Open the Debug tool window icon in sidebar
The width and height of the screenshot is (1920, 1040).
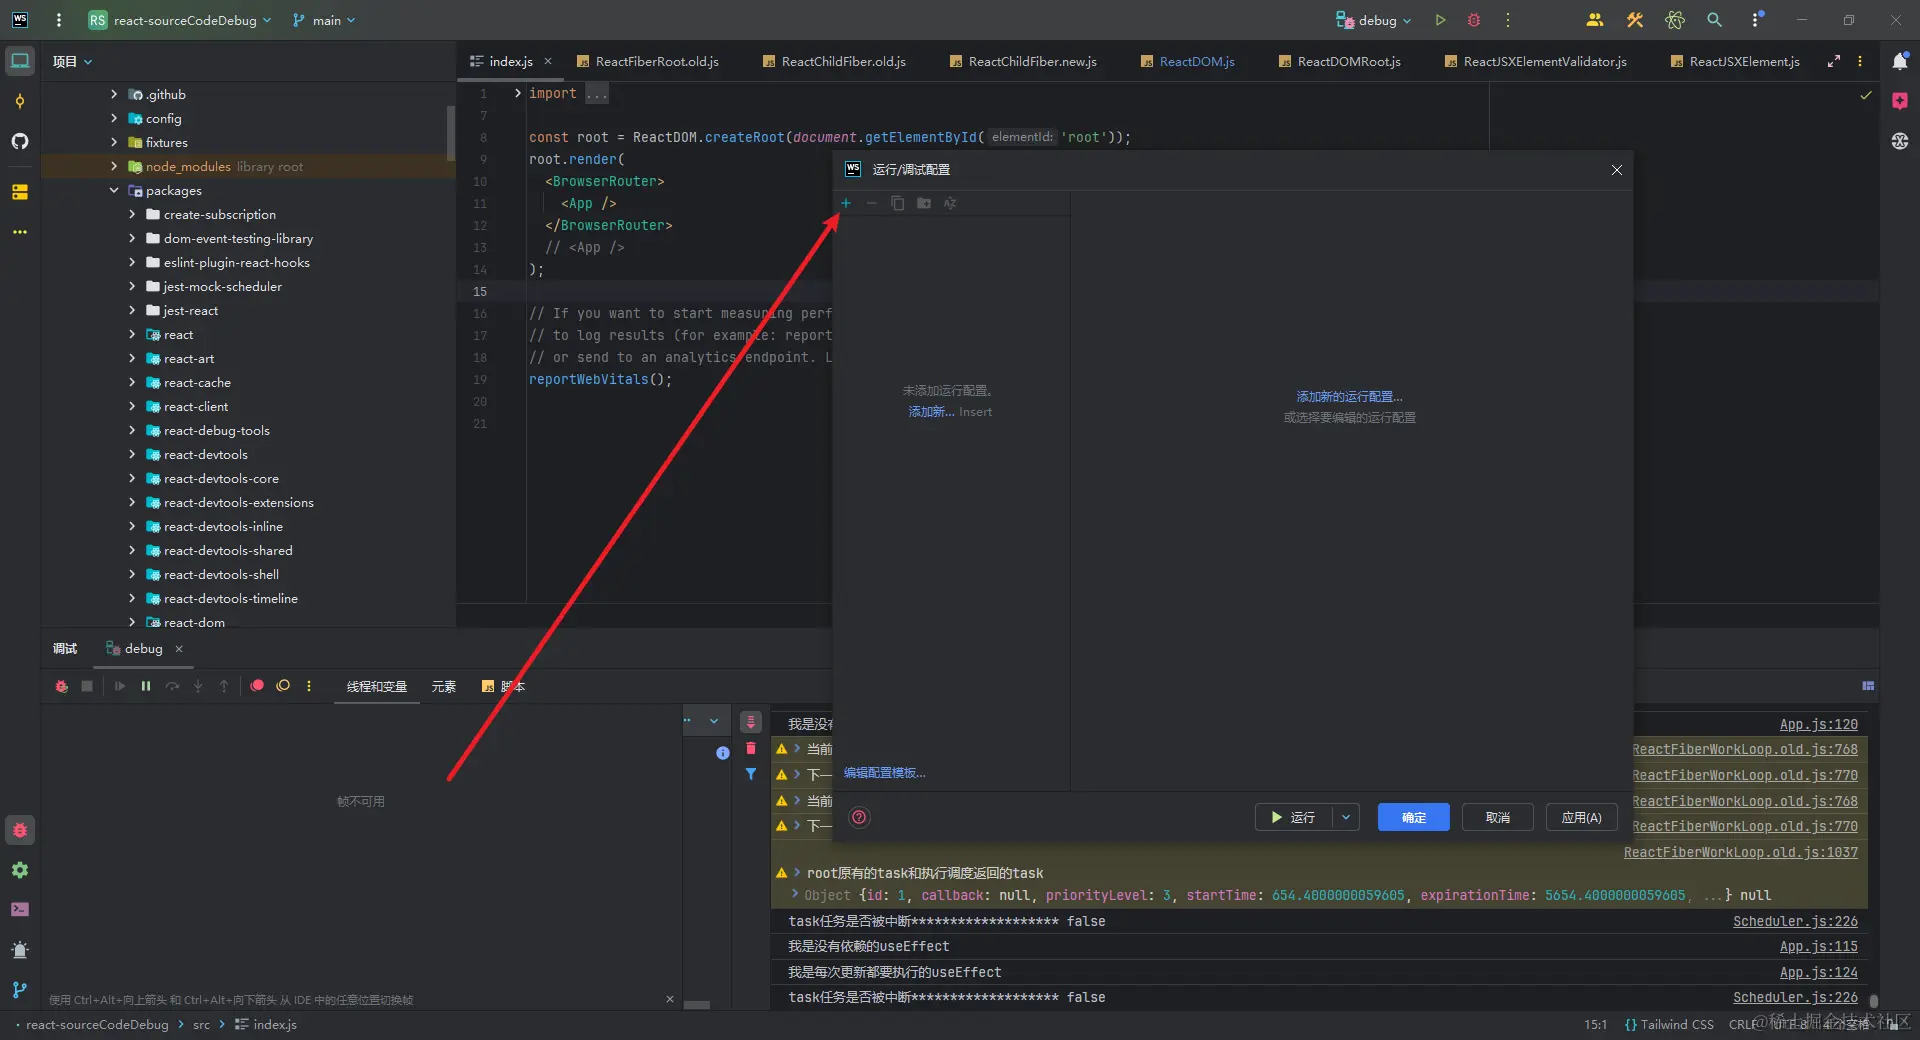[x=20, y=830]
